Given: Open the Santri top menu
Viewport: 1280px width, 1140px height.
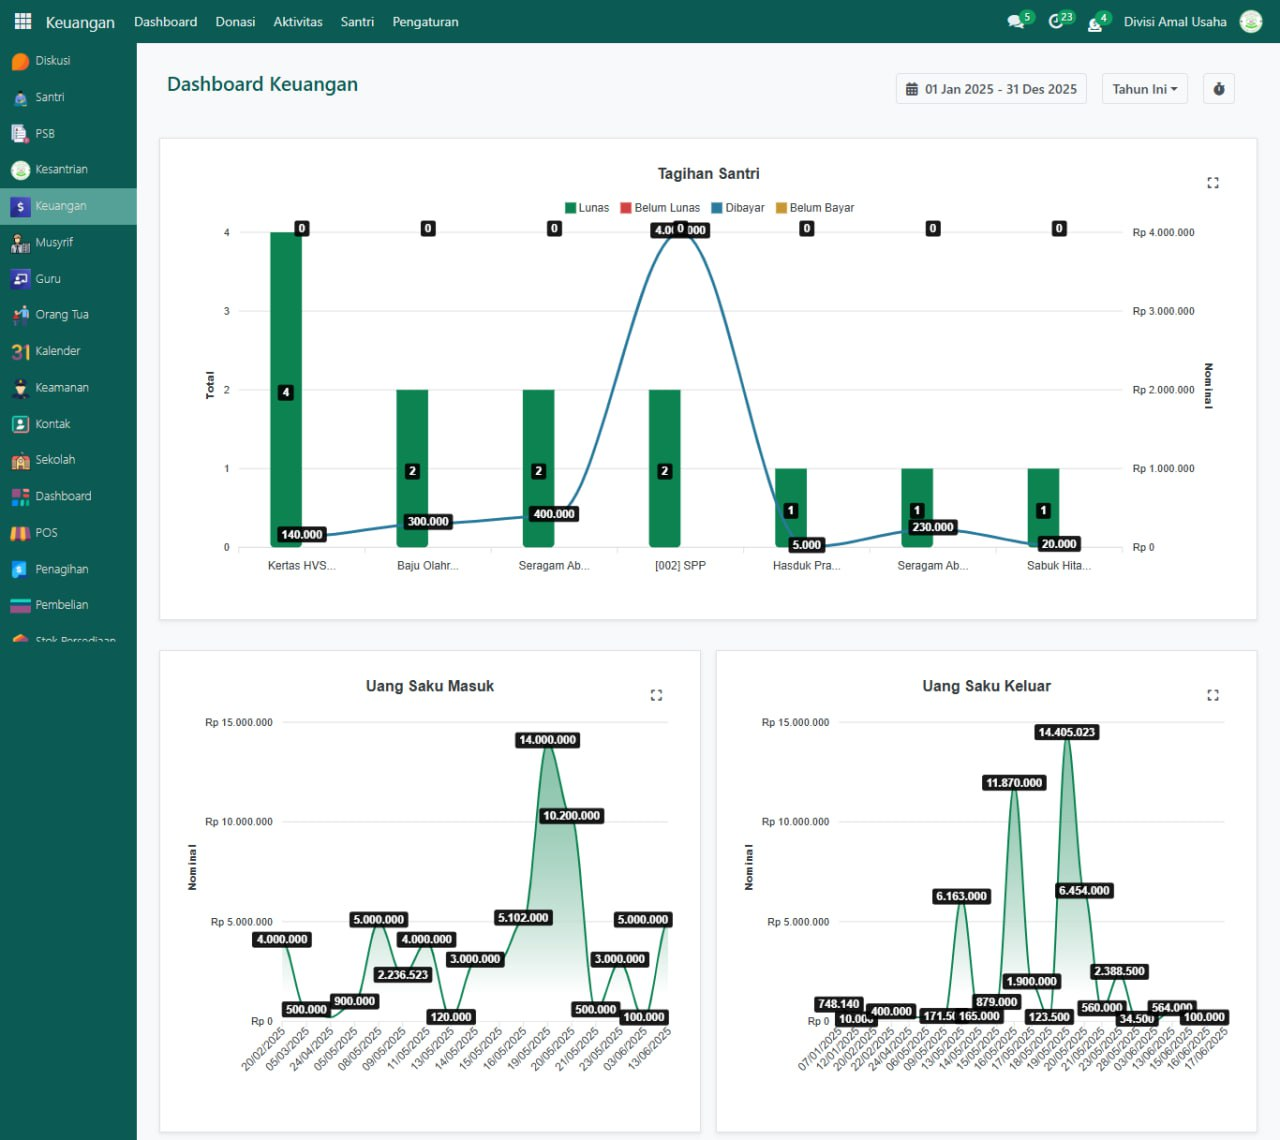Looking at the screenshot, I should click(x=357, y=22).
